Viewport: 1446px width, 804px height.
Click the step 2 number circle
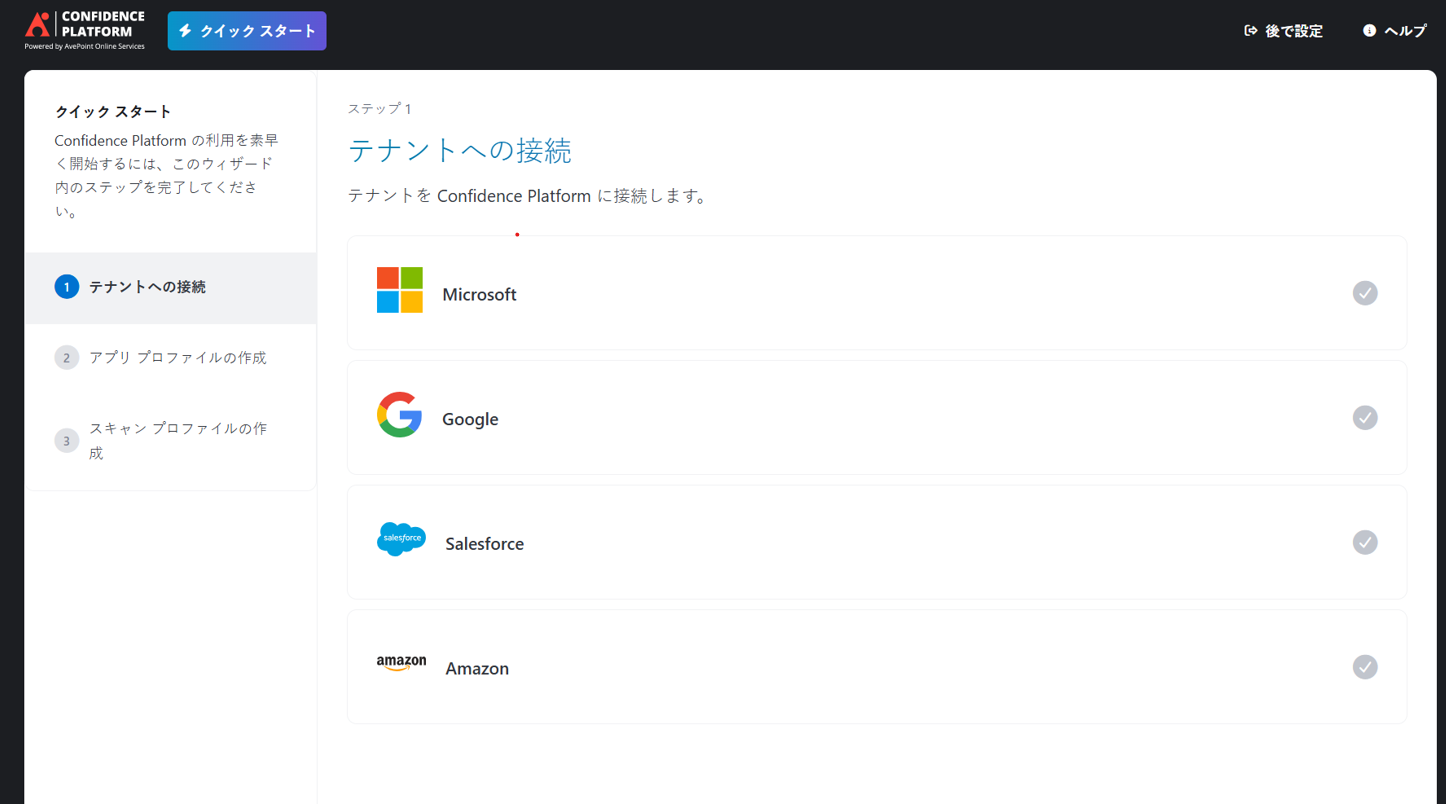(66, 357)
